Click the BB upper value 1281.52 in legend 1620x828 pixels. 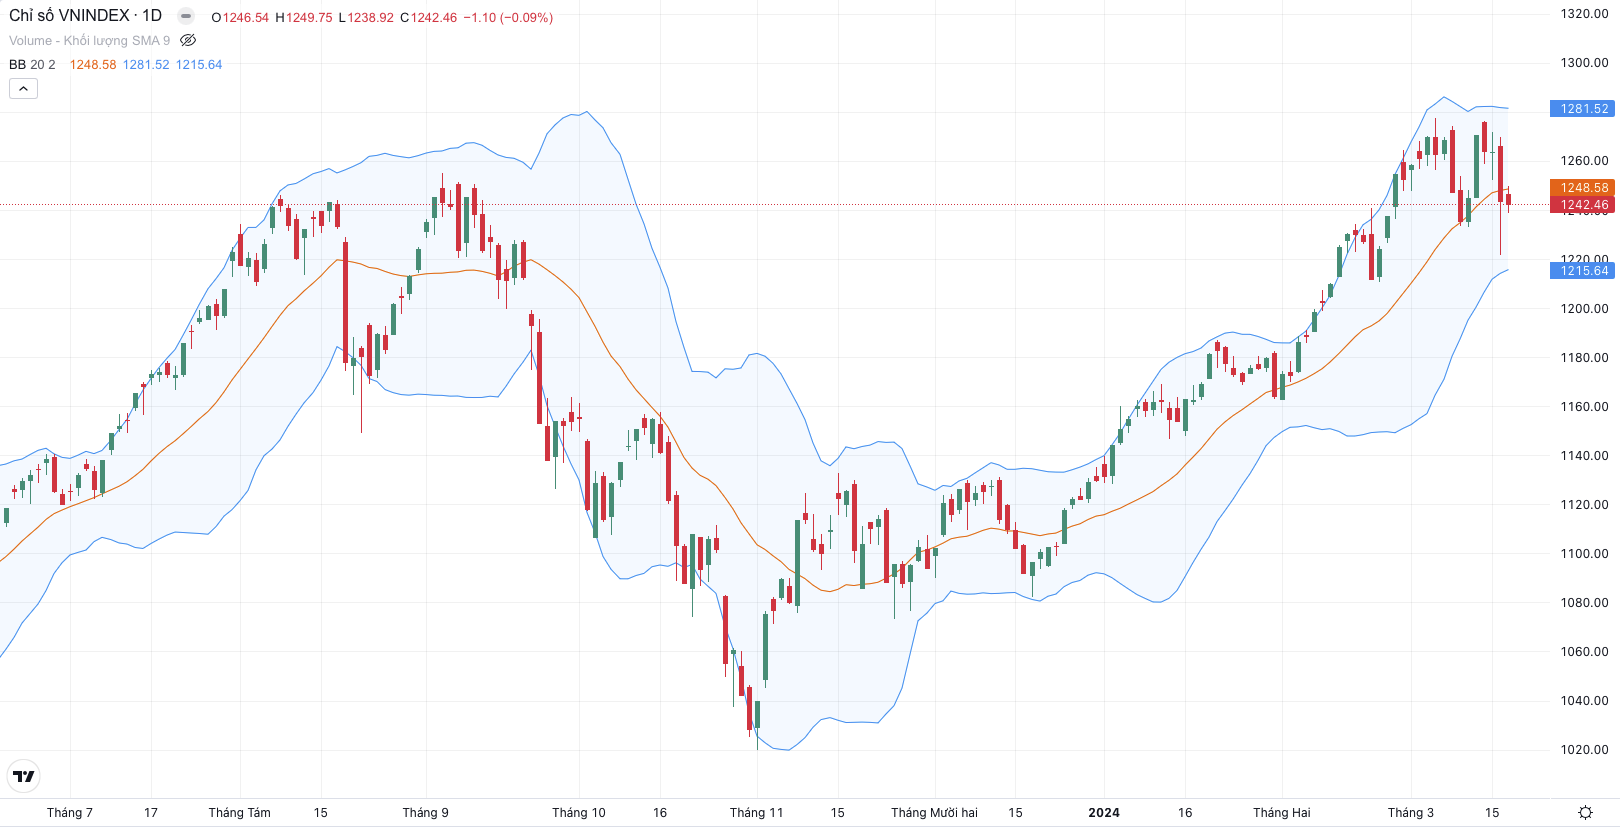click(x=146, y=65)
